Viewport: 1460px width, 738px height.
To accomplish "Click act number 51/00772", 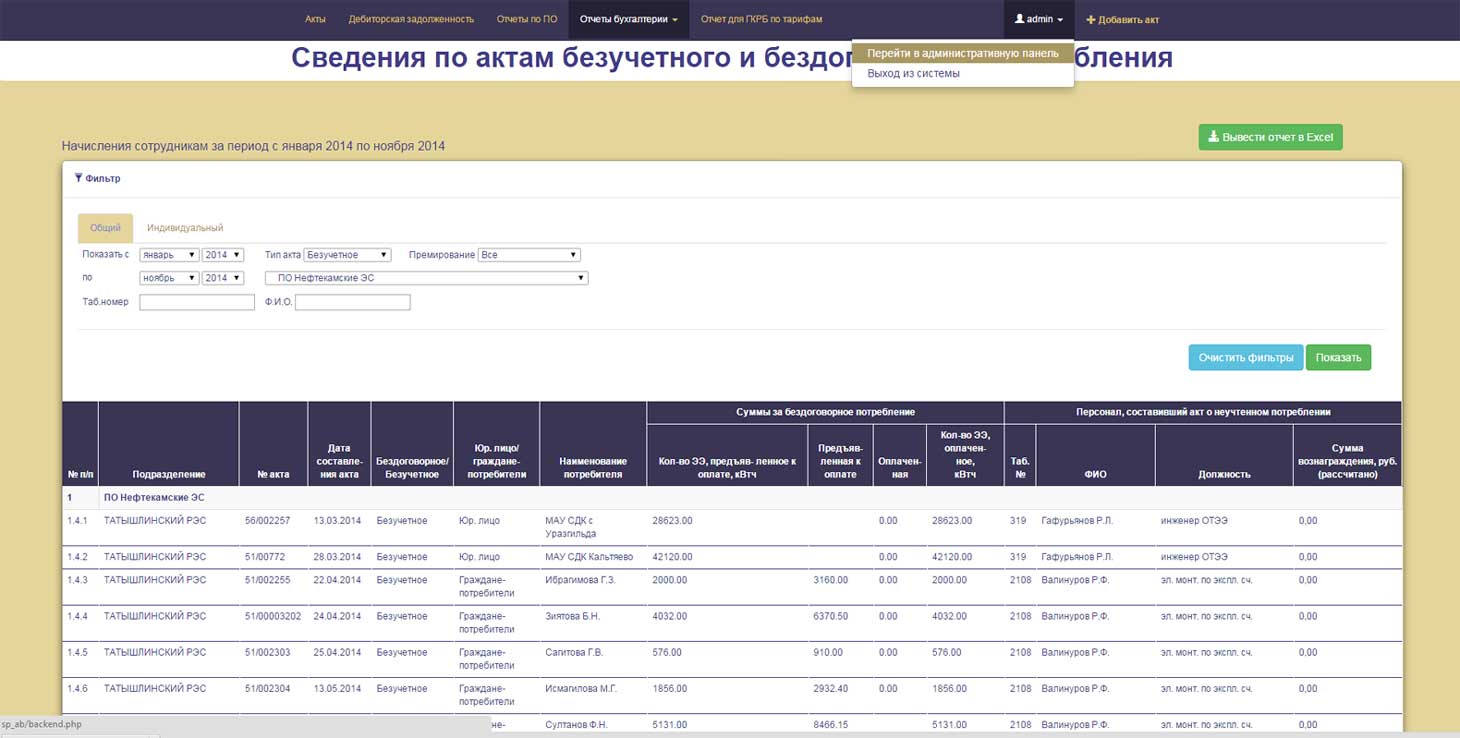I will [265, 557].
